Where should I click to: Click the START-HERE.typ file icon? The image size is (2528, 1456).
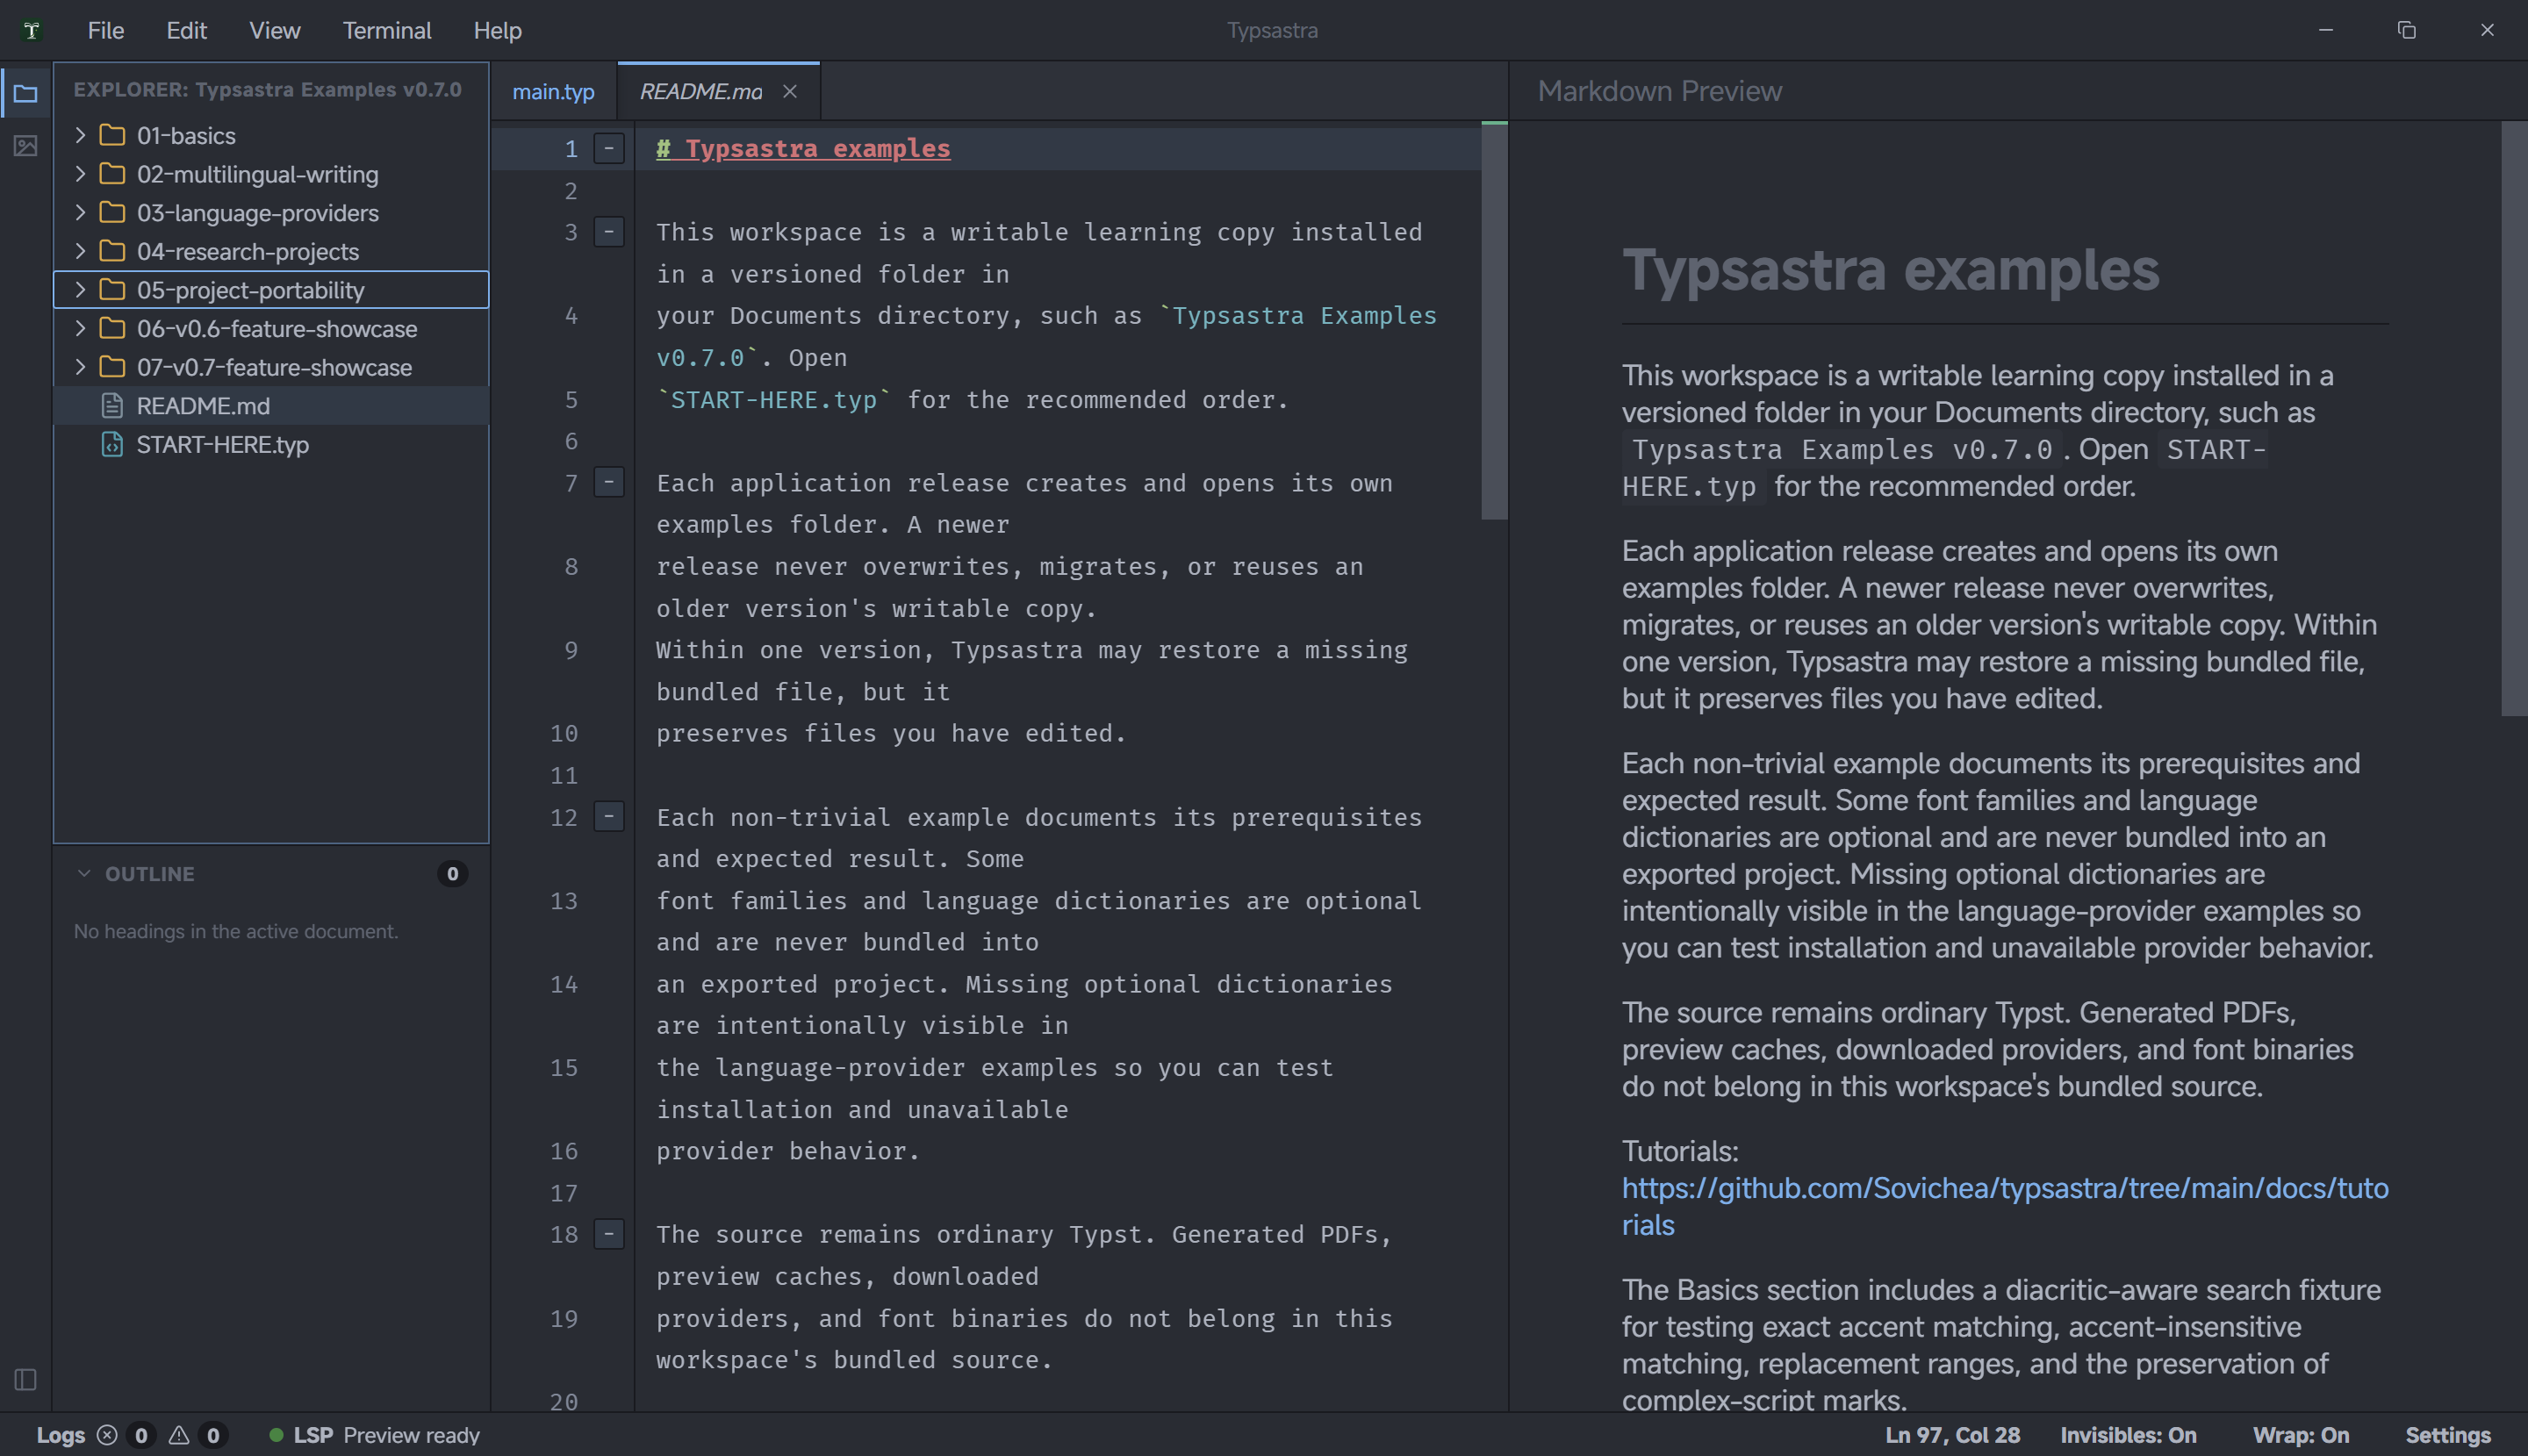[112, 445]
